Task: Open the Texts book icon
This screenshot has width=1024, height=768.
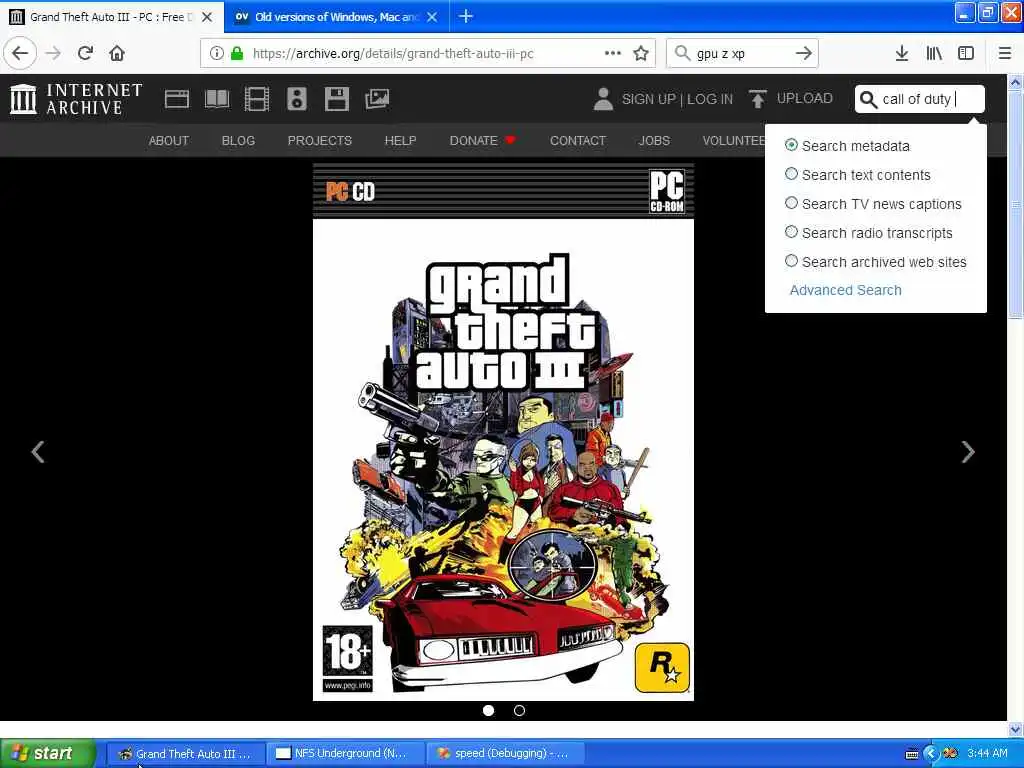Action: pyautogui.click(x=217, y=99)
